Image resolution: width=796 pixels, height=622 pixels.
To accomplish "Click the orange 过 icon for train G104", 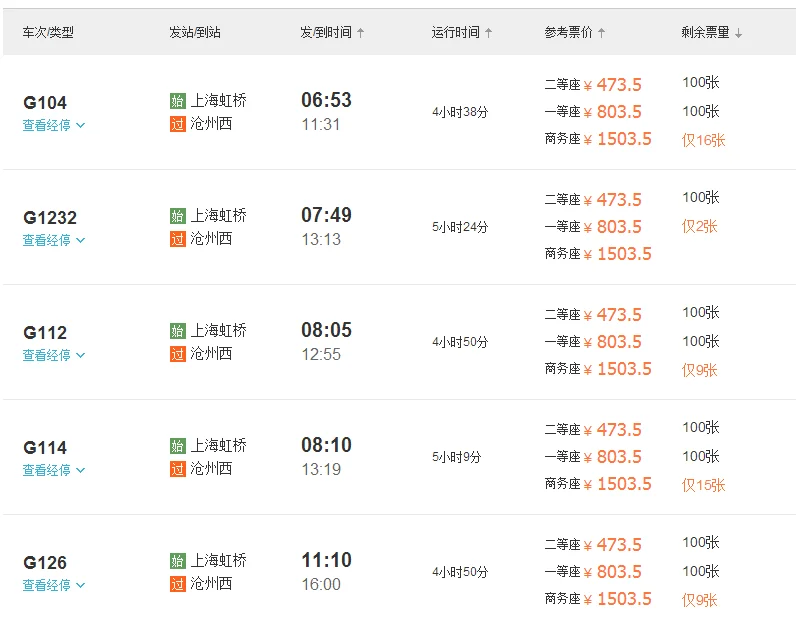I will [x=177, y=124].
